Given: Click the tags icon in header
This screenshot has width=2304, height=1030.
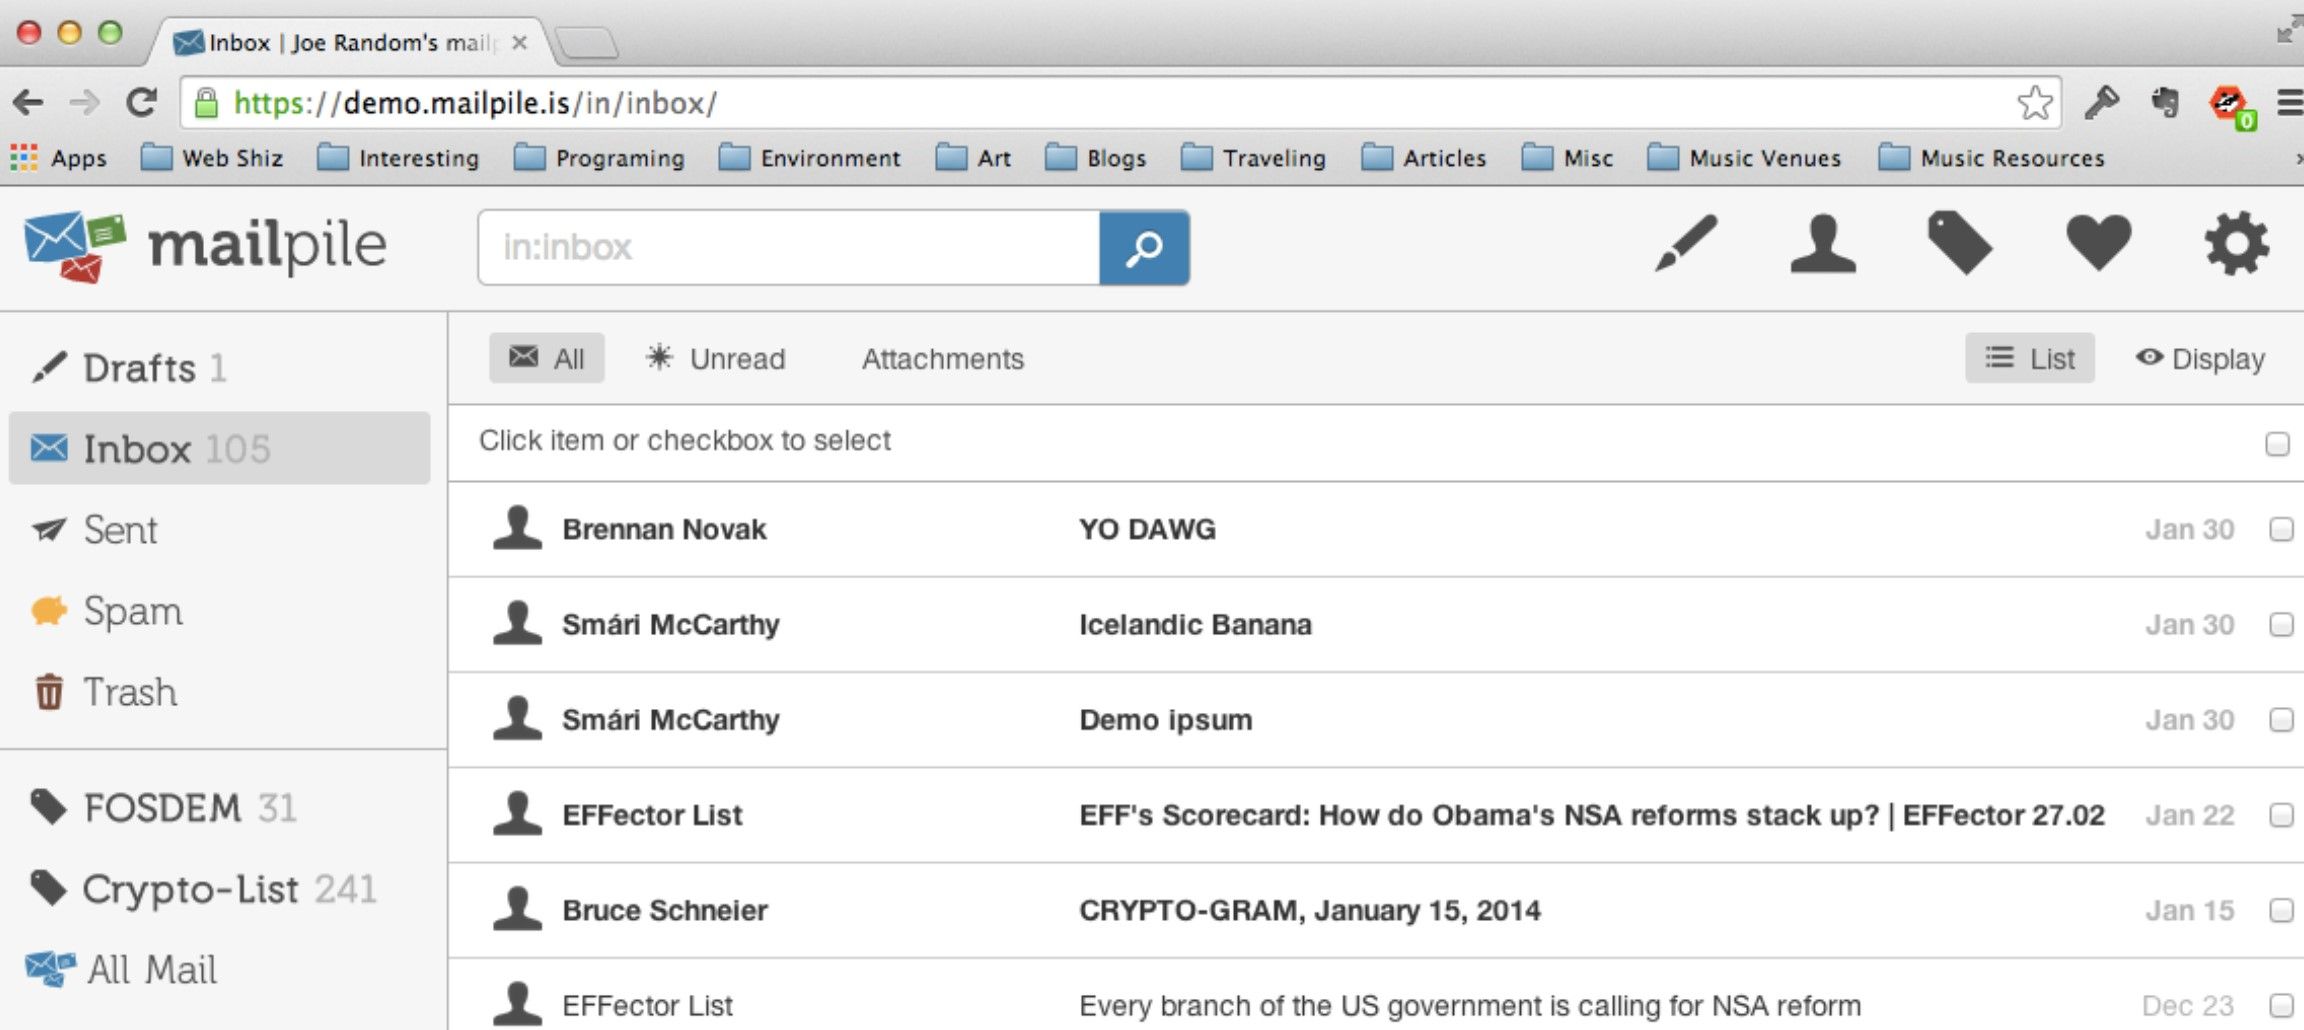Looking at the screenshot, I should pos(1959,243).
